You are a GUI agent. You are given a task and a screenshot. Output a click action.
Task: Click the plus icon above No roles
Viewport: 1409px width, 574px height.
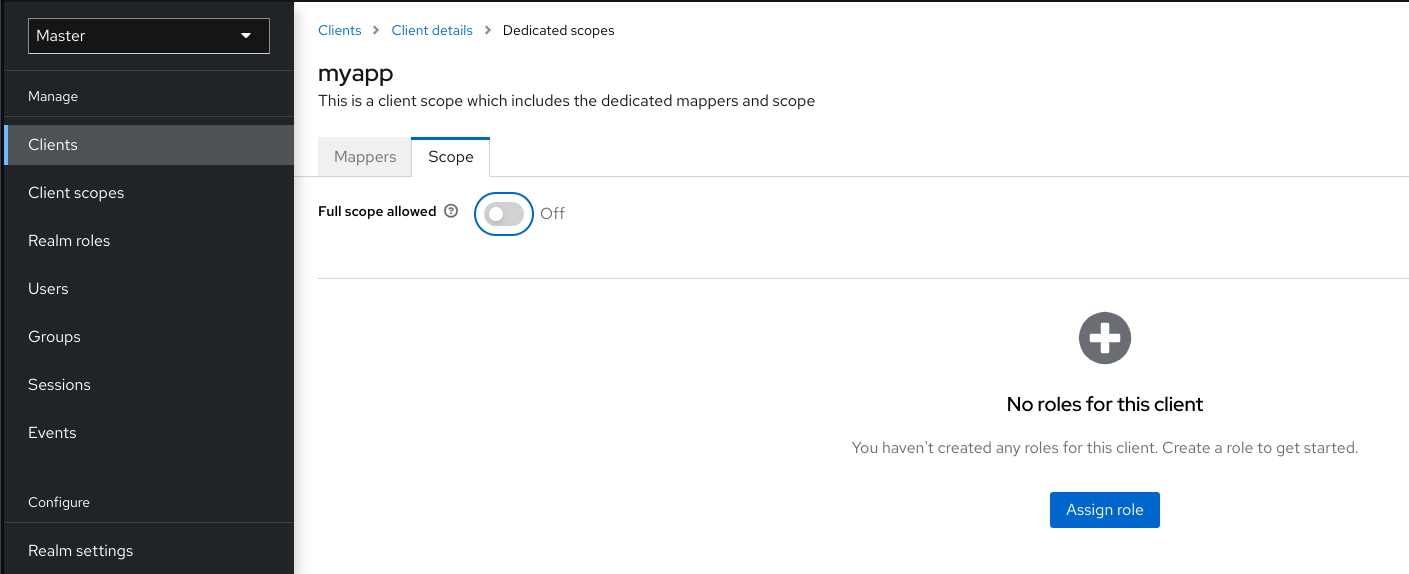(1104, 338)
